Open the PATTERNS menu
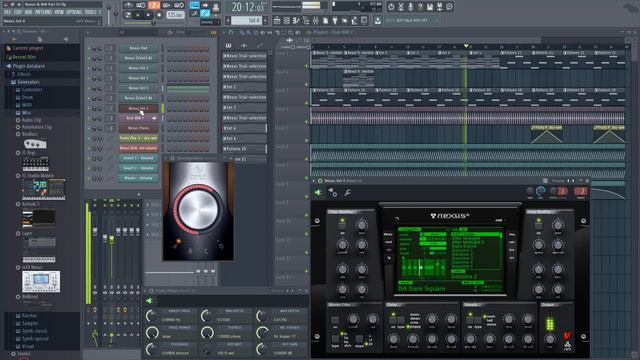640x360 pixels. 43,12
